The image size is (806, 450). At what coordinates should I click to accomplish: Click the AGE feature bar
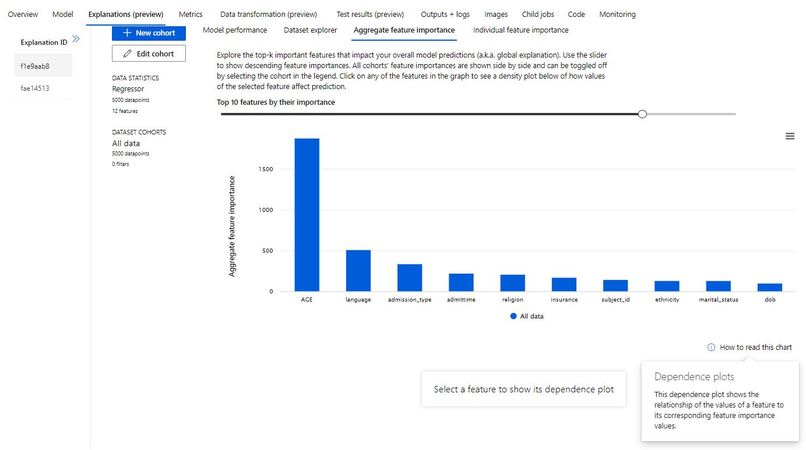tap(307, 214)
